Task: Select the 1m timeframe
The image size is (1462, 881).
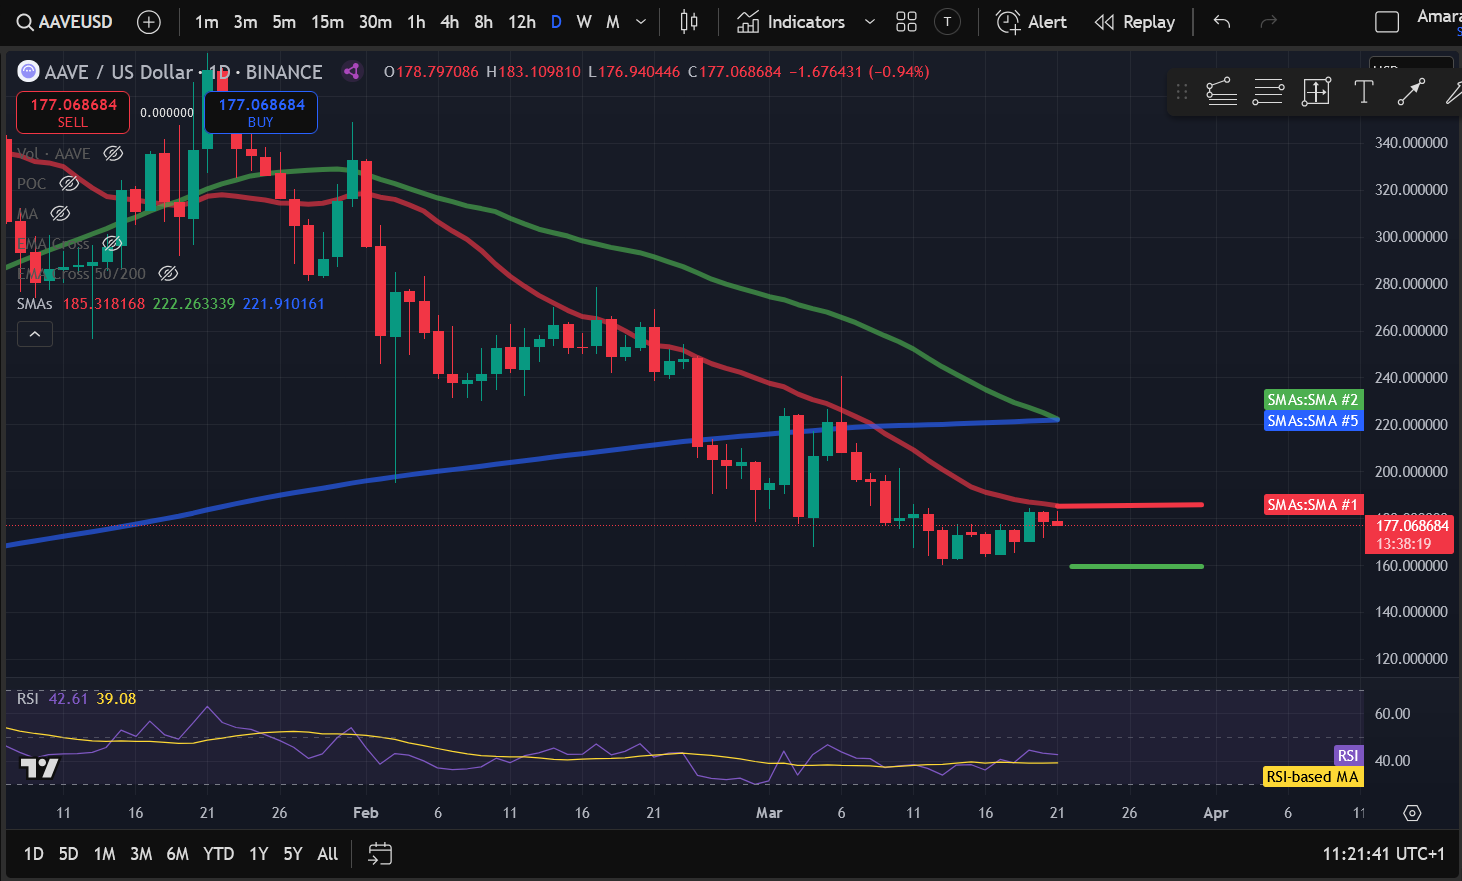Action: pyautogui.click(x=206, y=22)
